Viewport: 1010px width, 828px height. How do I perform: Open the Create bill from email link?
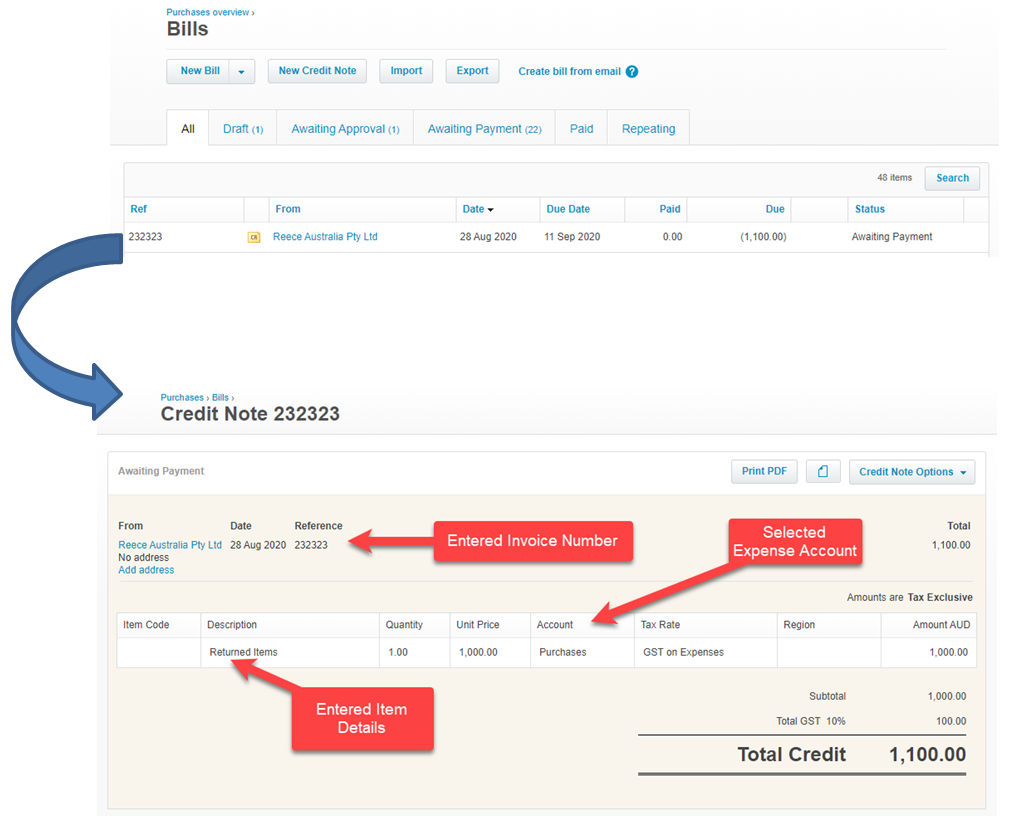pos(569,72)
